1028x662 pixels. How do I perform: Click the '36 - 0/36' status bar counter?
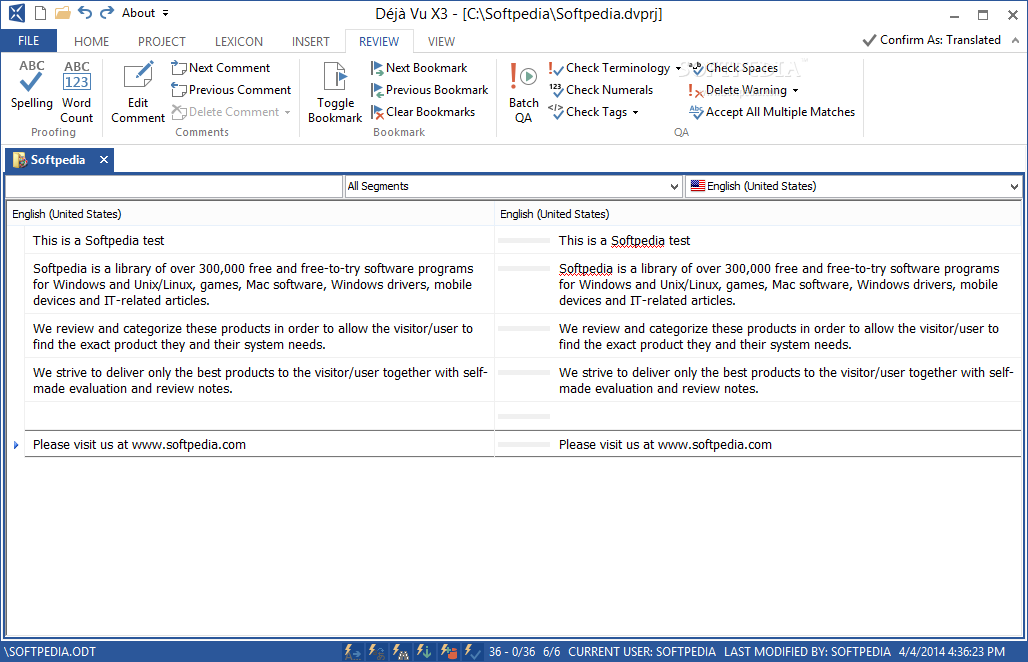(x=512, y=652)
